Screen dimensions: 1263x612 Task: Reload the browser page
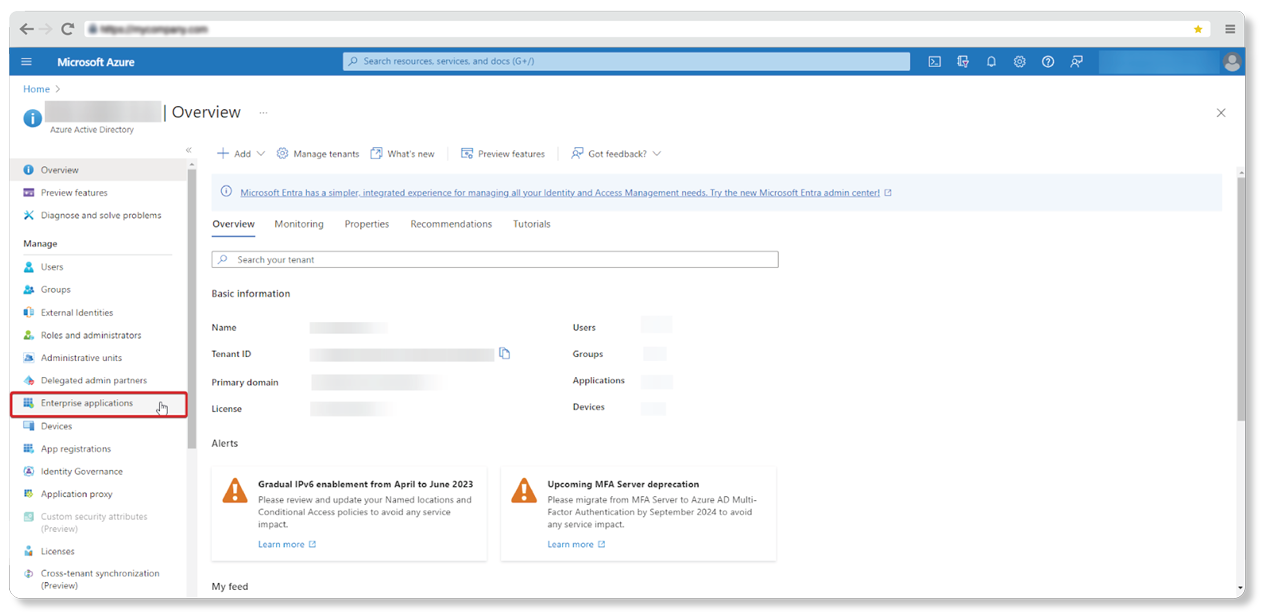pos(68,29)
